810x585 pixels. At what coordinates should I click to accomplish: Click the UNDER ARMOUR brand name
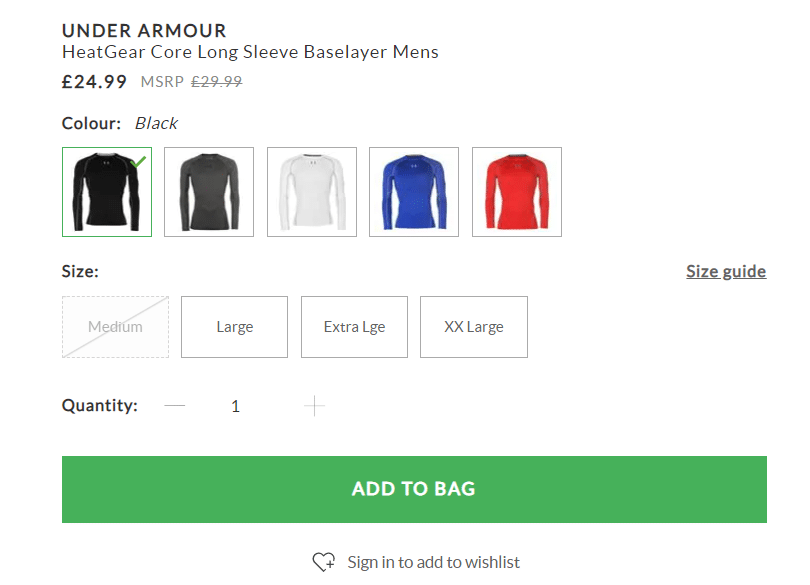pos(143,30)
